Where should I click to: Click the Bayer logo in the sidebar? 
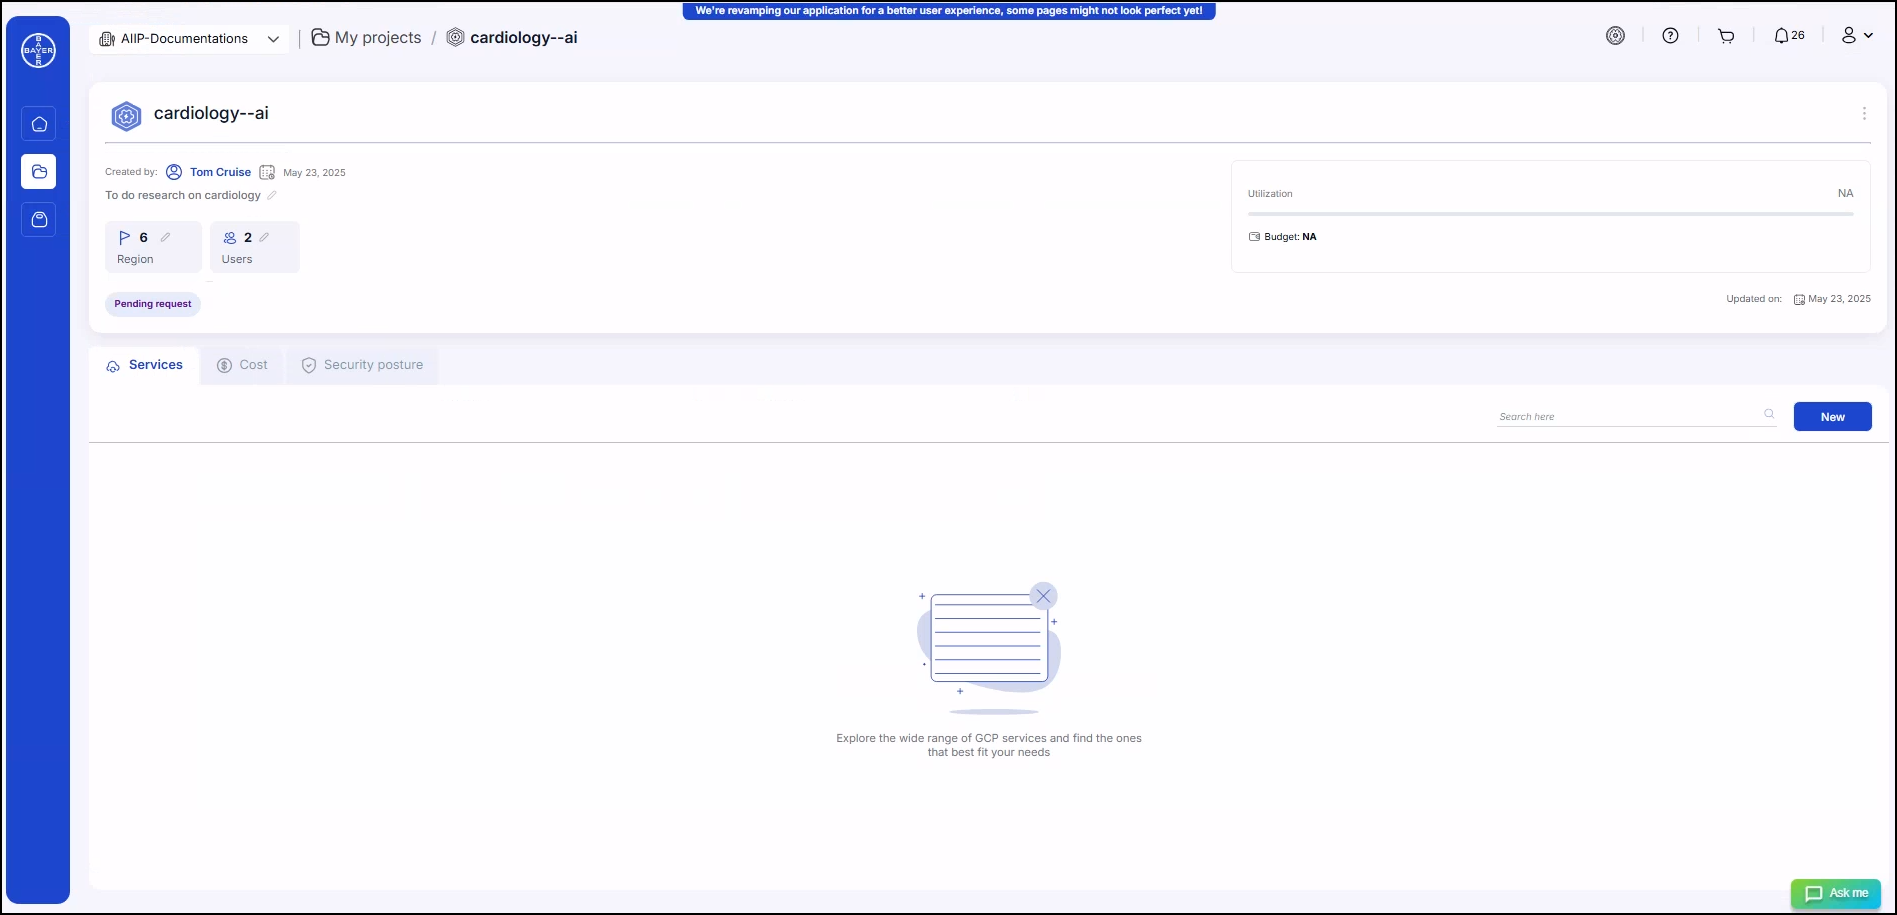[39, 50]
